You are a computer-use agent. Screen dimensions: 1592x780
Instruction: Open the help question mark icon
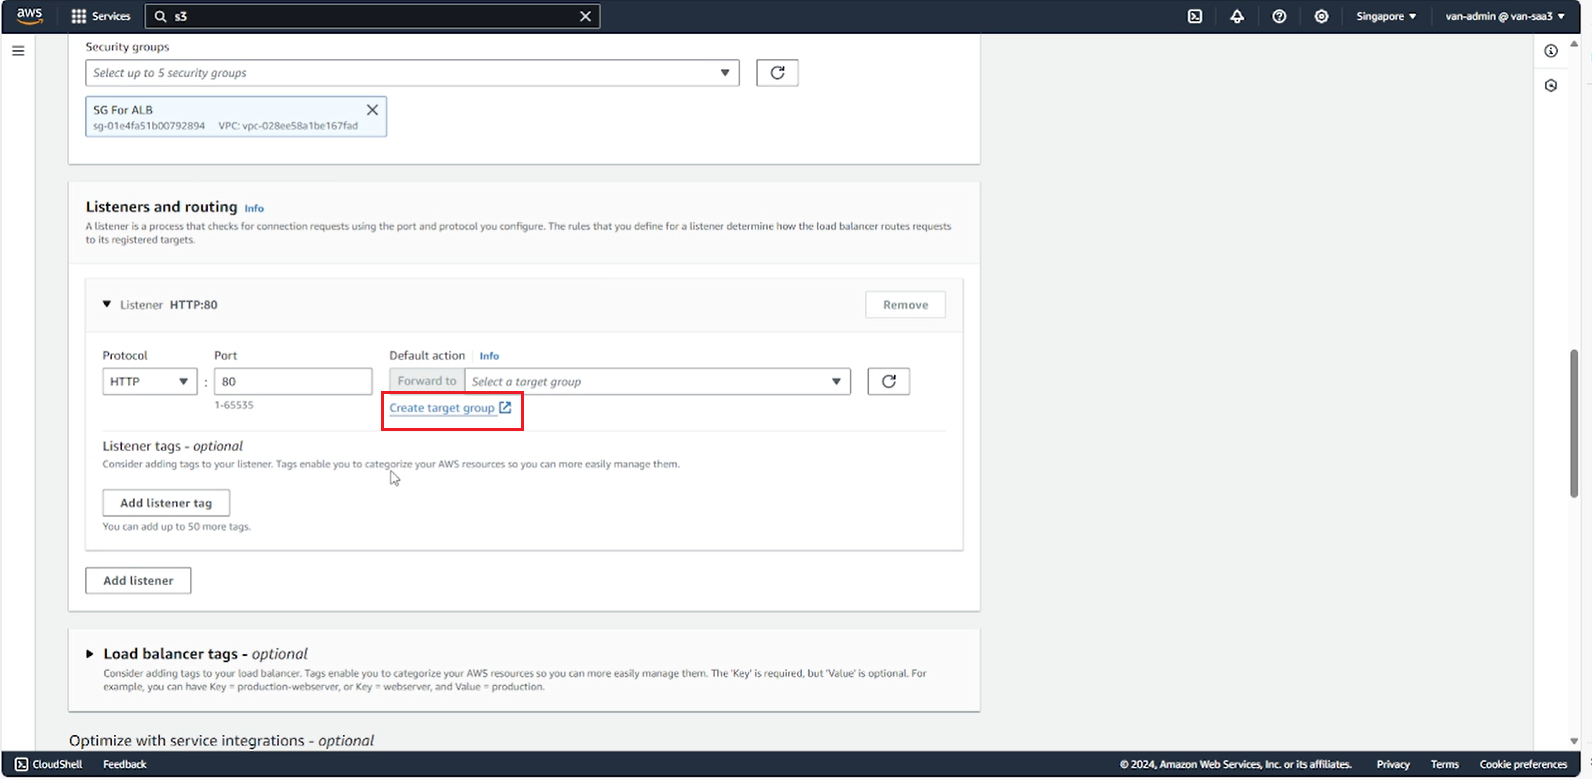[x=1279, y=16]
